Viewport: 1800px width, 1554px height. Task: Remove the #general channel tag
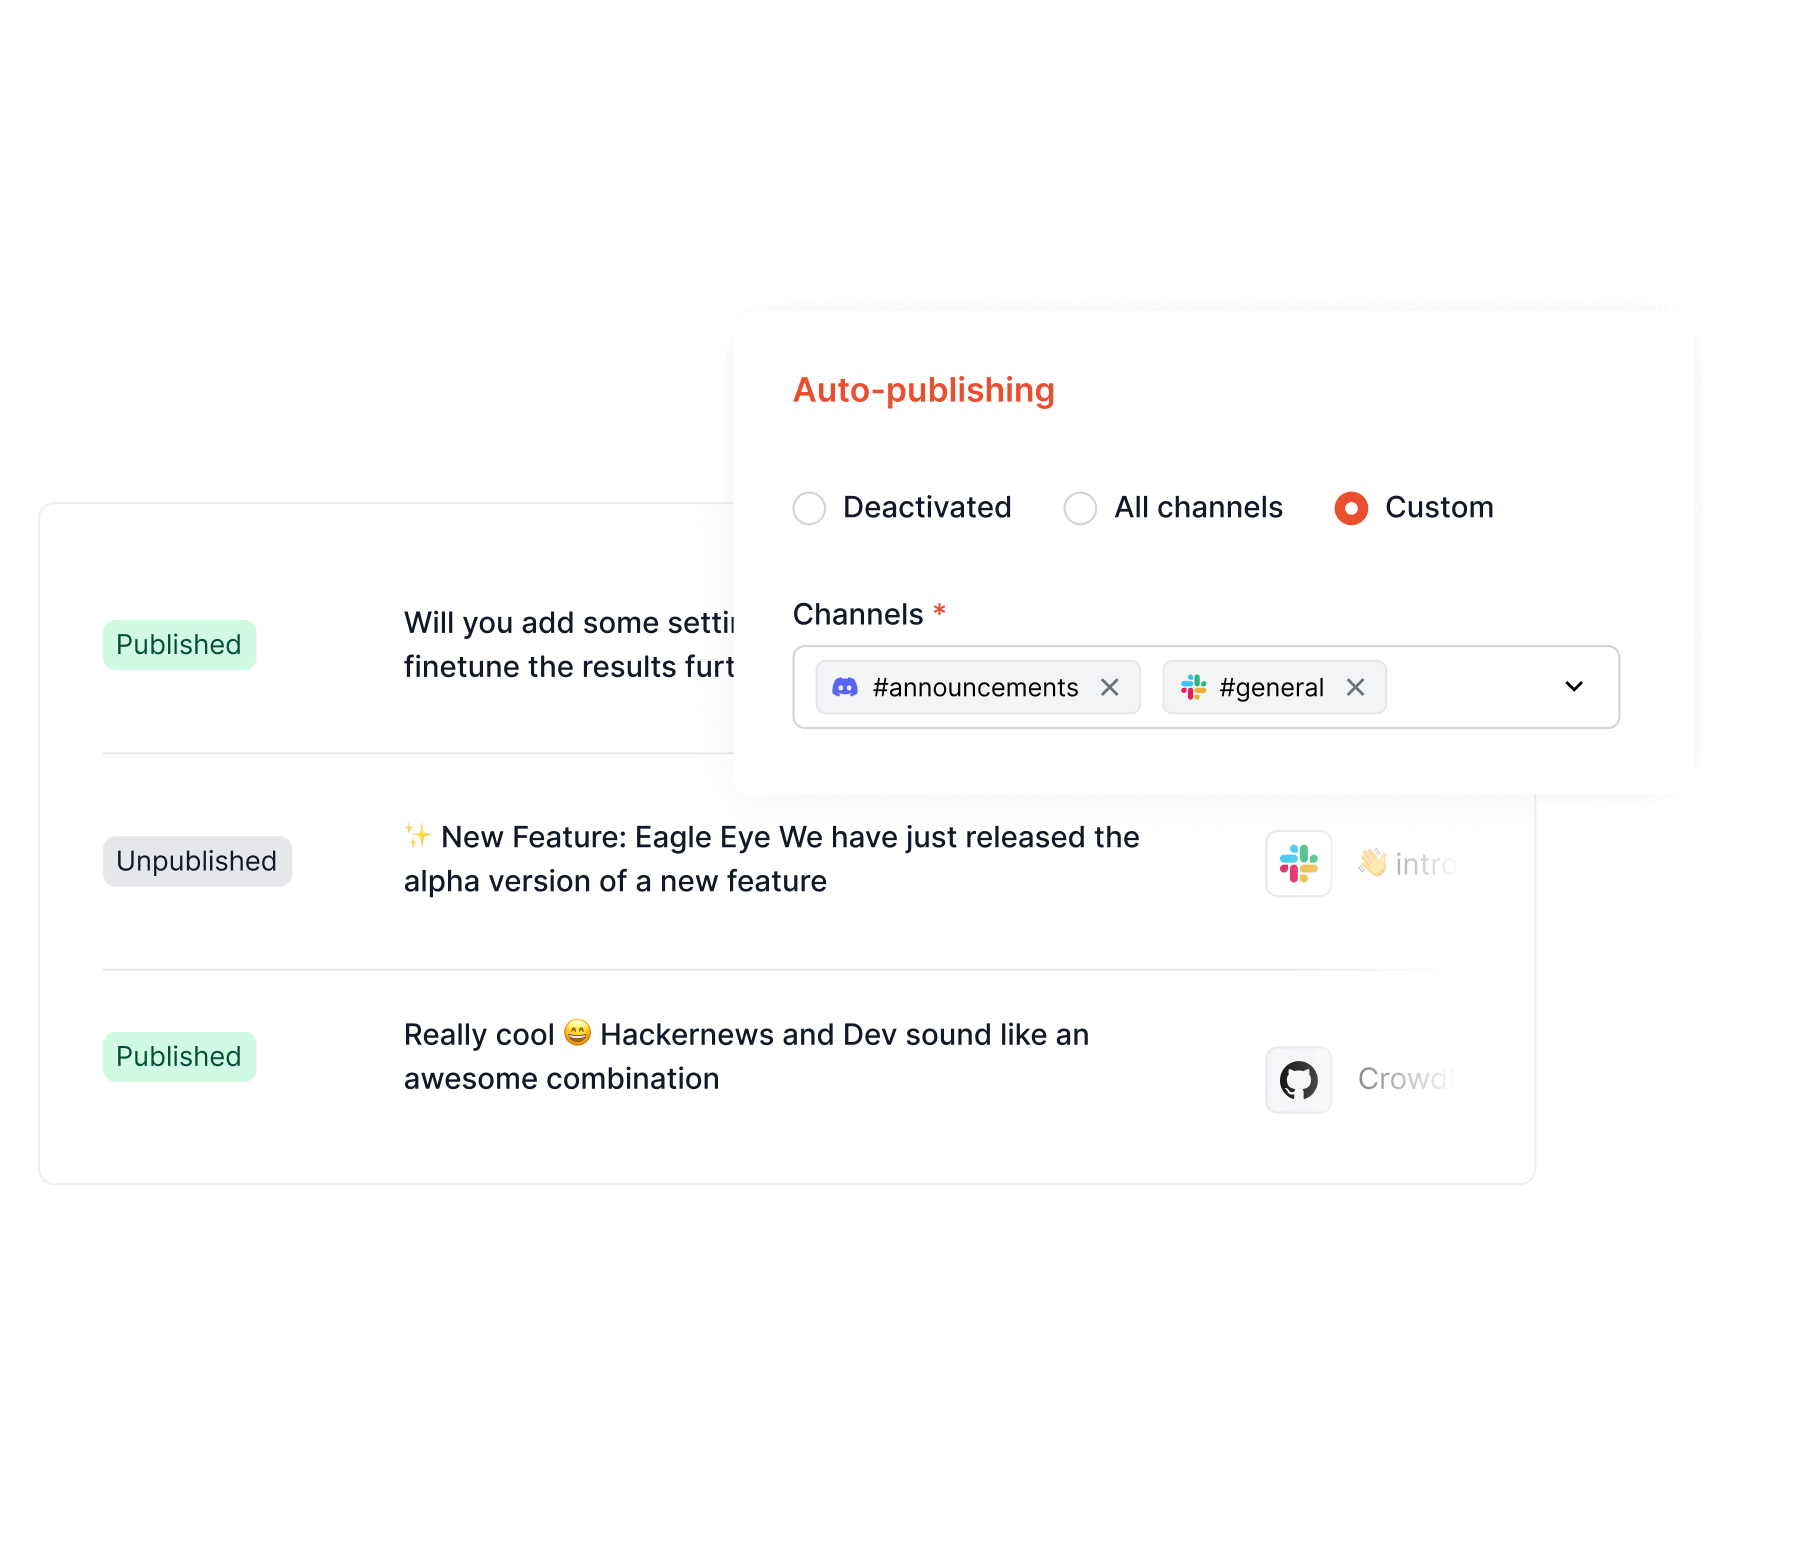[x=1356, y=688]
